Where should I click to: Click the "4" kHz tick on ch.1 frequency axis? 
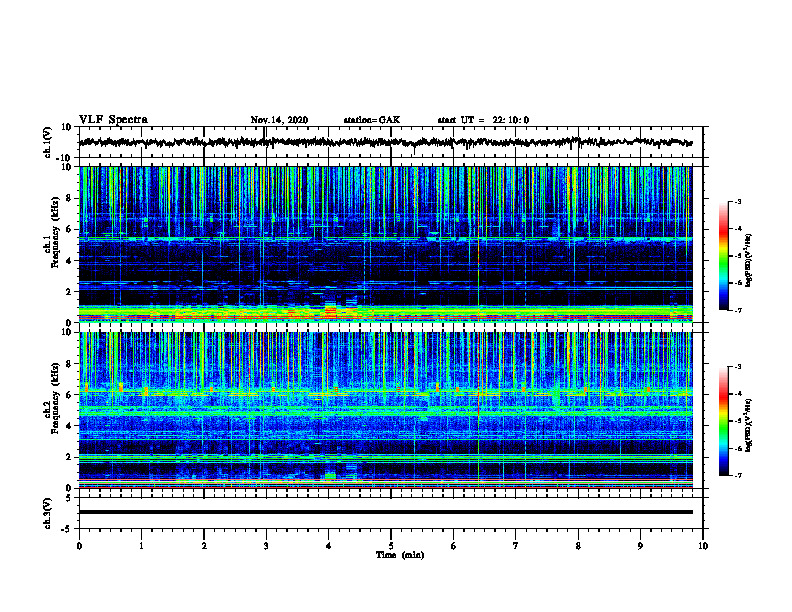tap(69, 261)
